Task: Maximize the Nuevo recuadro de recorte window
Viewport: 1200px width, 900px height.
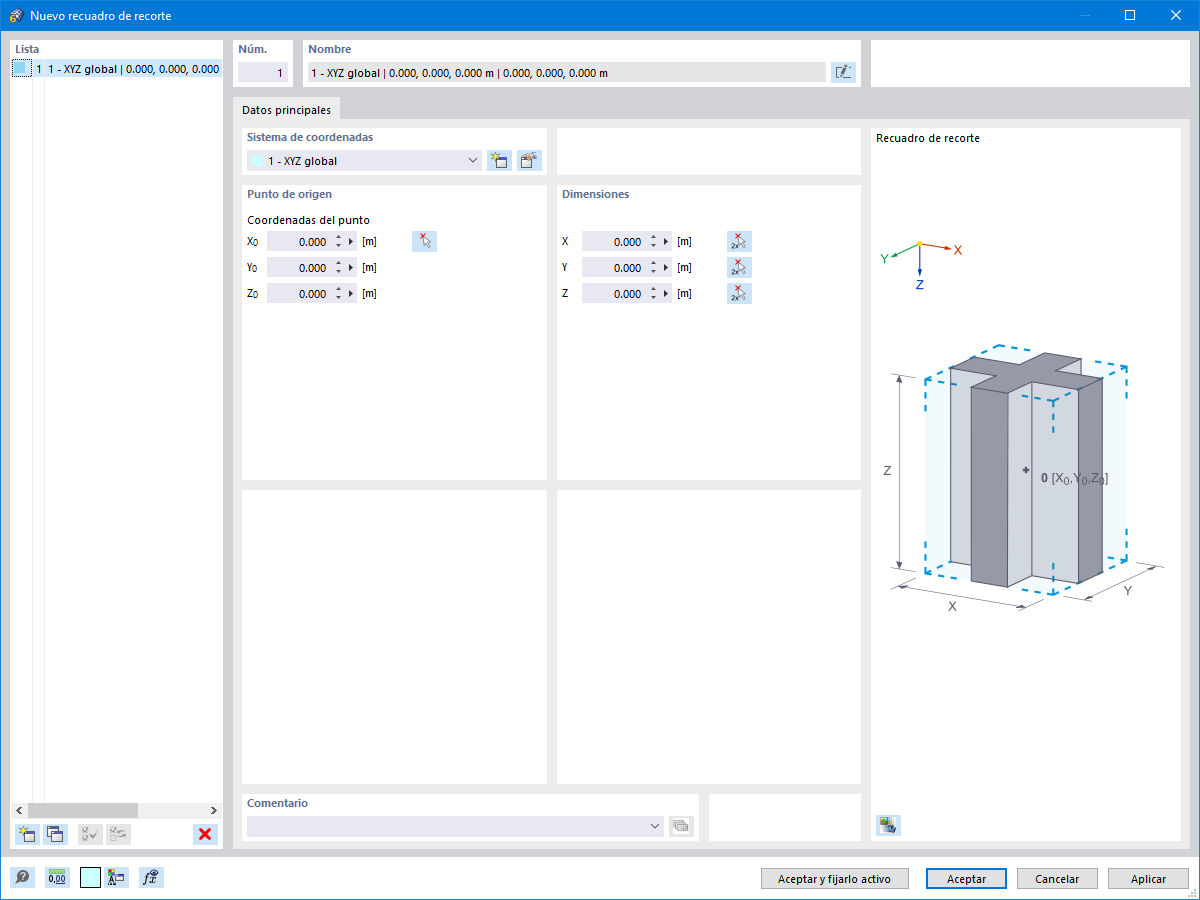Action: point(1130,15)
